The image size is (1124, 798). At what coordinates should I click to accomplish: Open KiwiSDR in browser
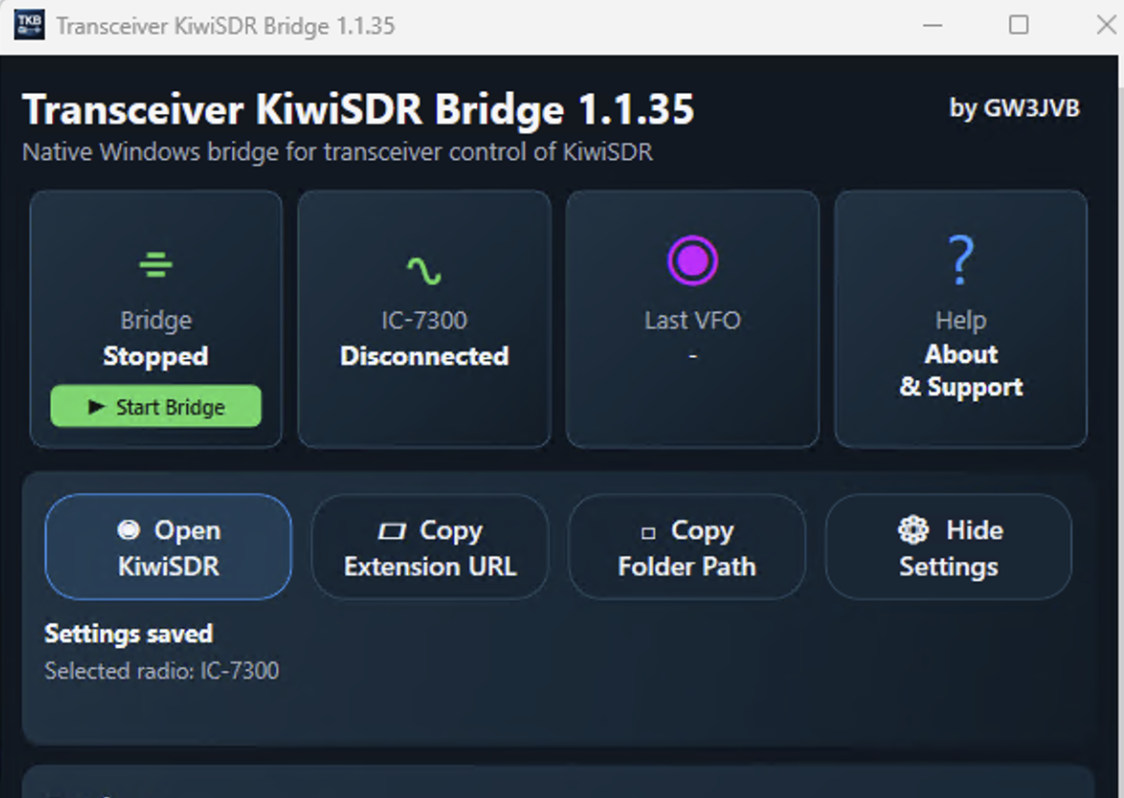pyautogui.click(x=168, y=546)
